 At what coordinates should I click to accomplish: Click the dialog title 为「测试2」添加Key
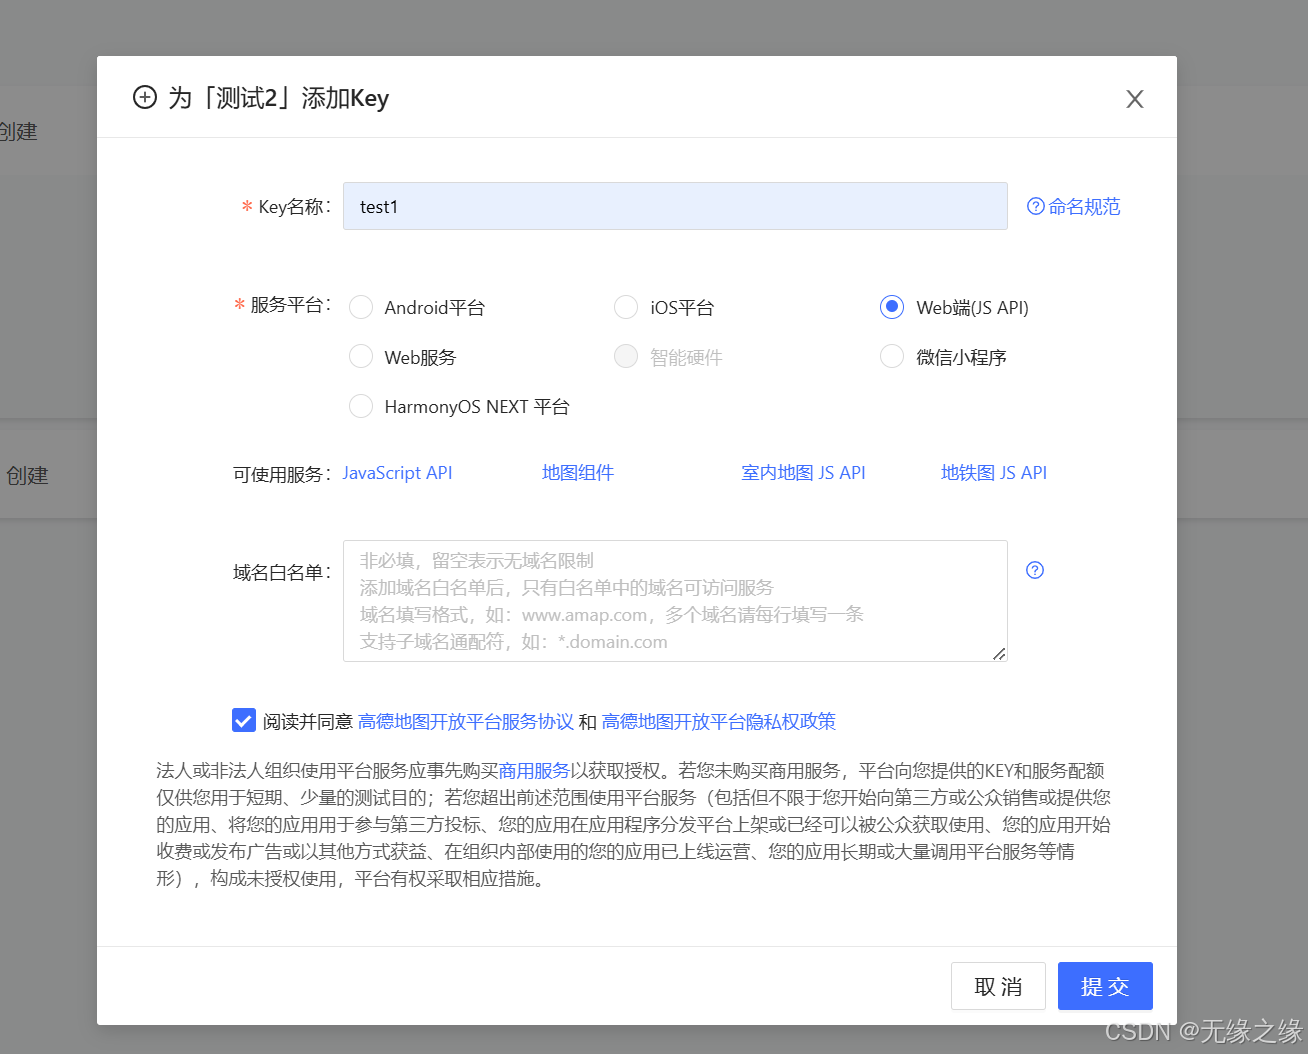click(x=278, y=98)
